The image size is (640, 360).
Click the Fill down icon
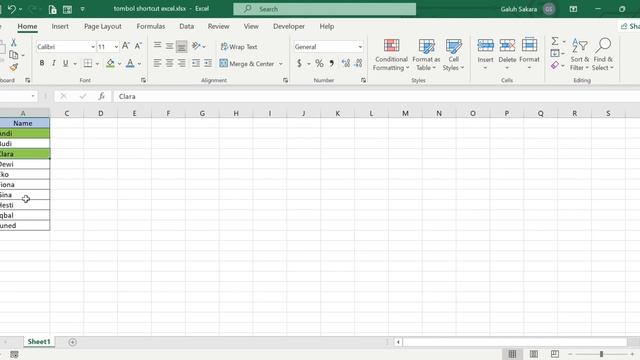[555, 53]
